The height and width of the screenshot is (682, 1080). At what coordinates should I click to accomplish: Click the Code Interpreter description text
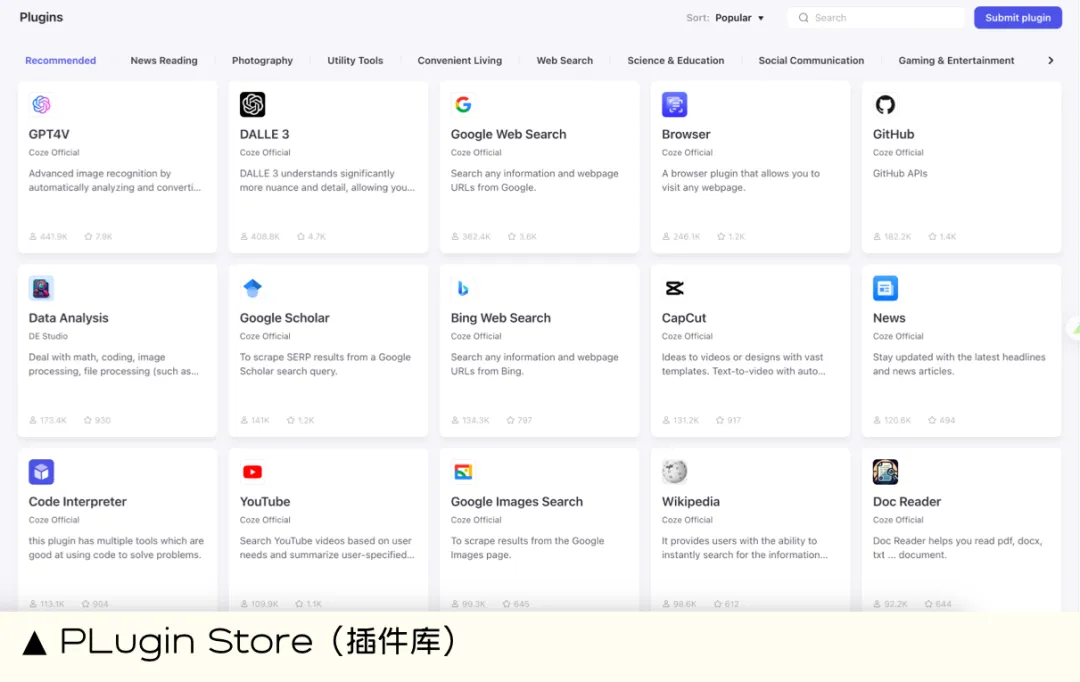click(116, 548)
